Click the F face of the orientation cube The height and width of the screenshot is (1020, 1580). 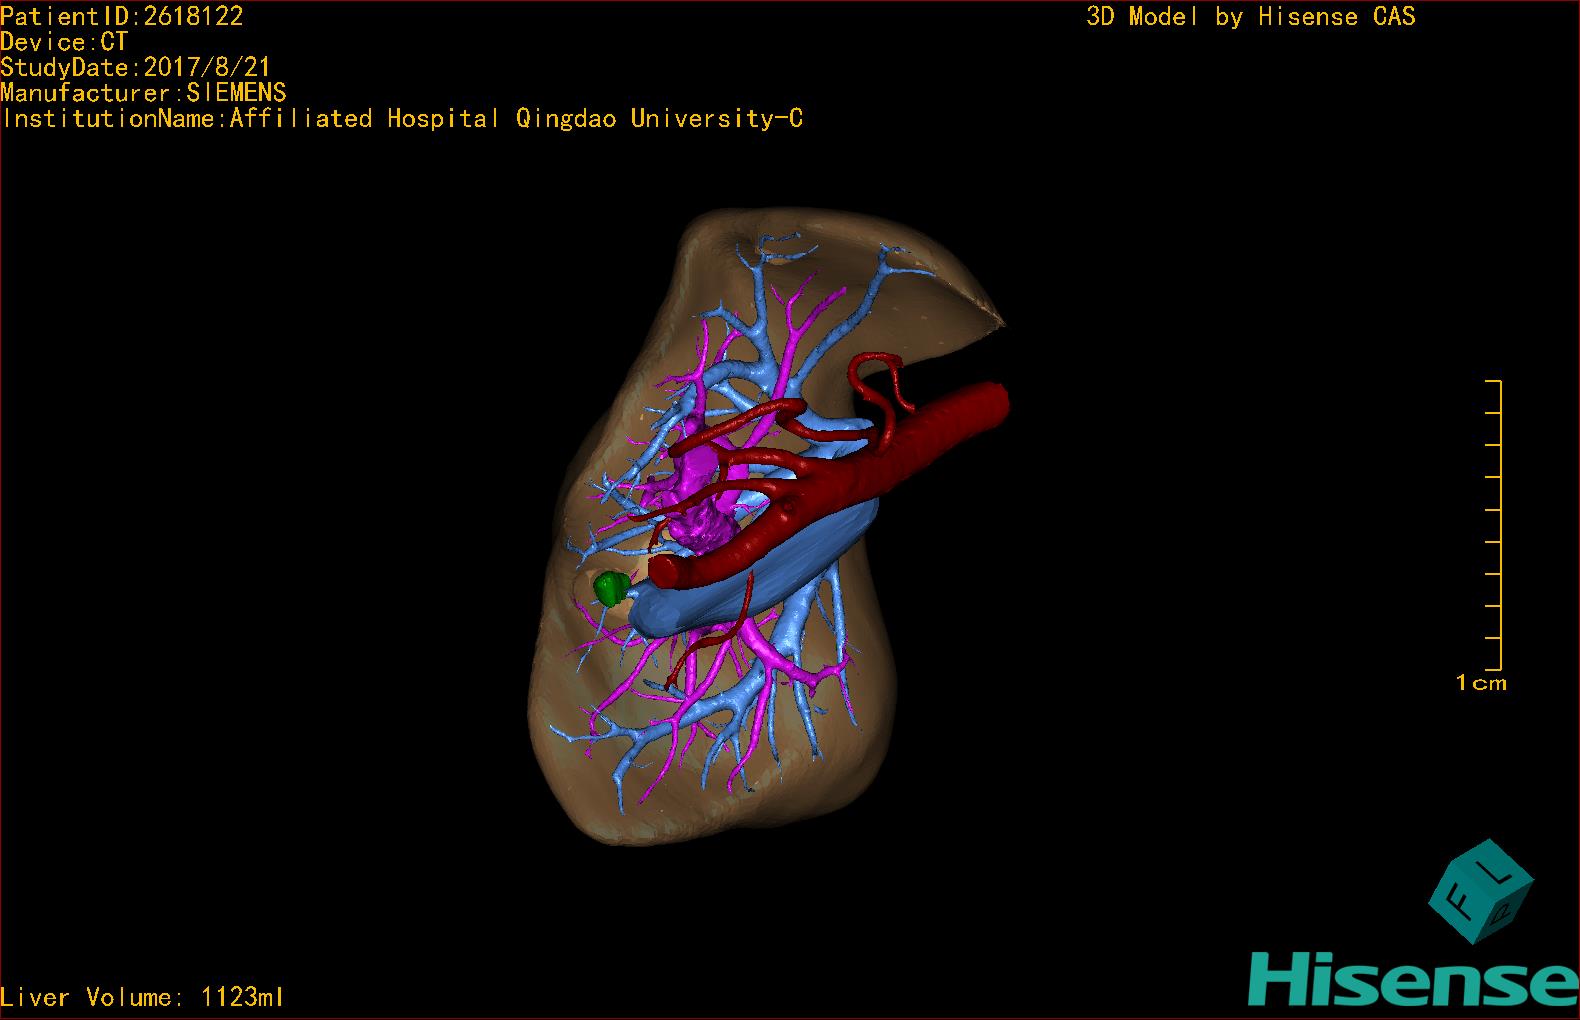pos(1457,903)
